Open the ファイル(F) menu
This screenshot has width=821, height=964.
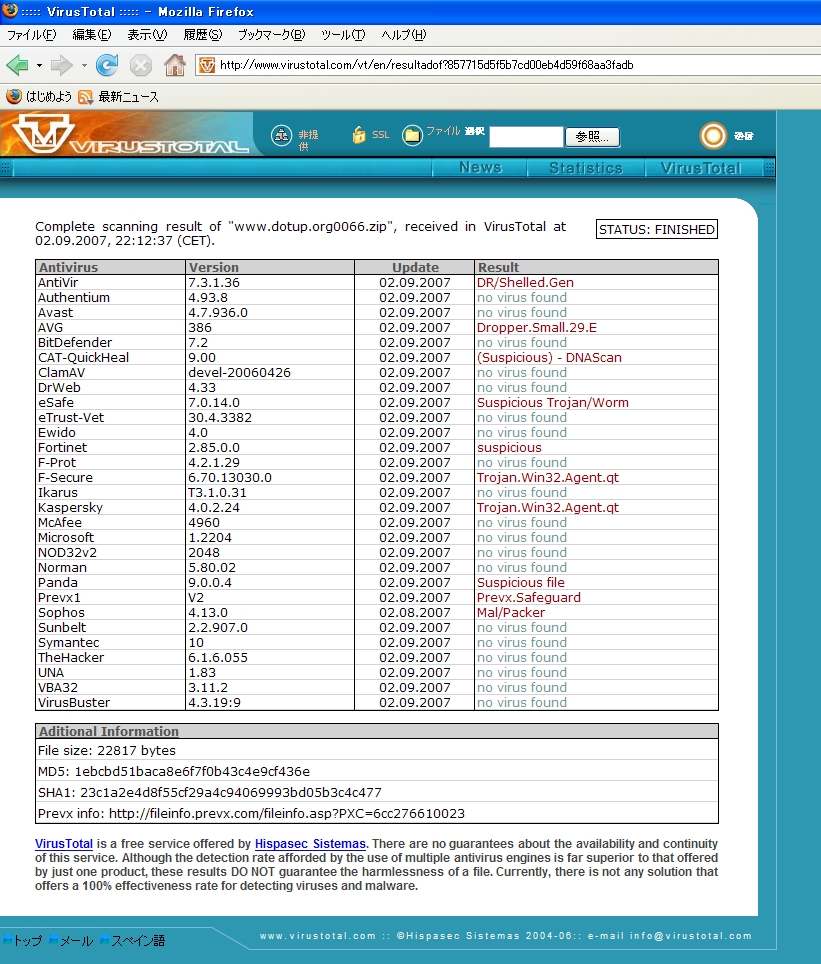(32, 35)
